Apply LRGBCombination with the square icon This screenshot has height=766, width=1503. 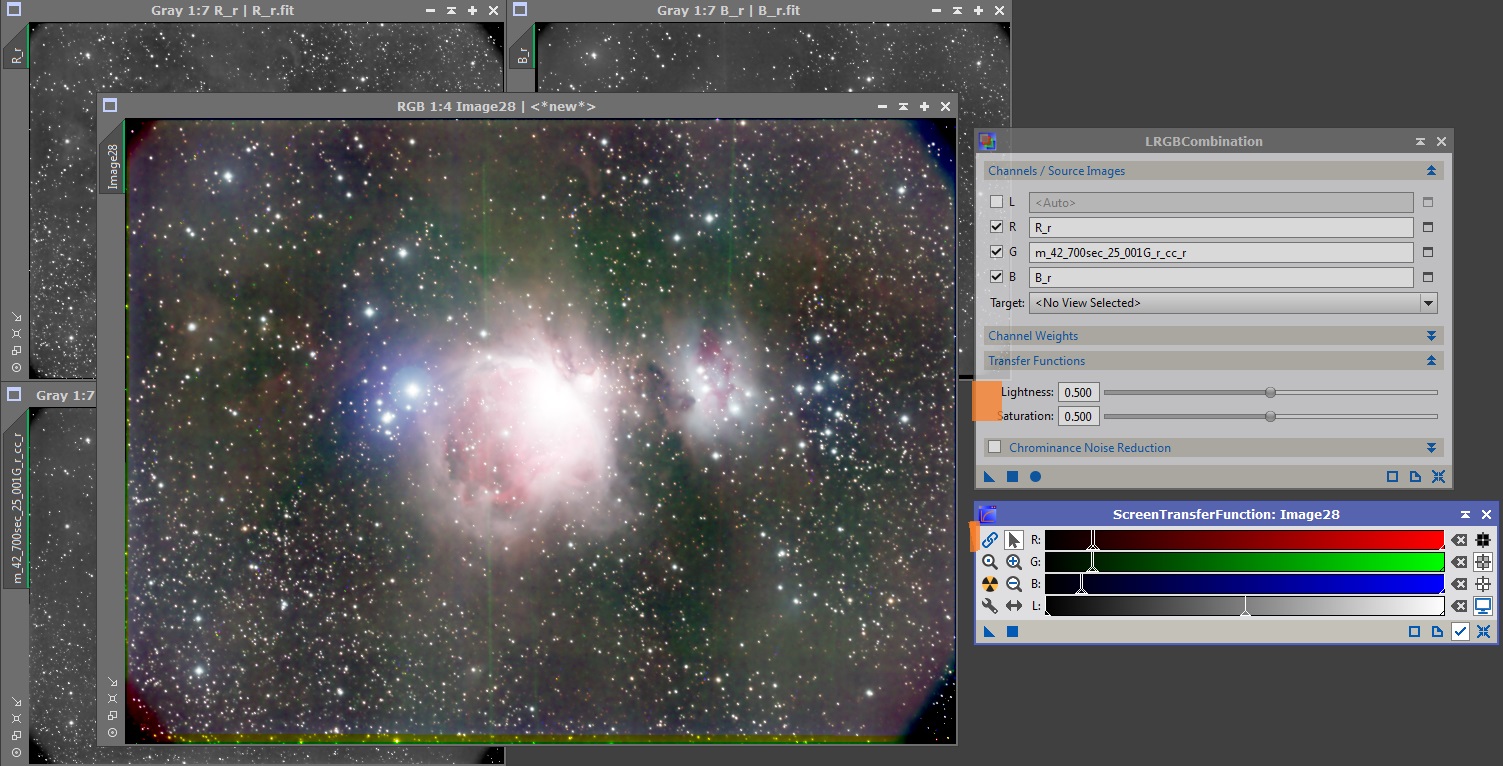(x=1012, y=477)
